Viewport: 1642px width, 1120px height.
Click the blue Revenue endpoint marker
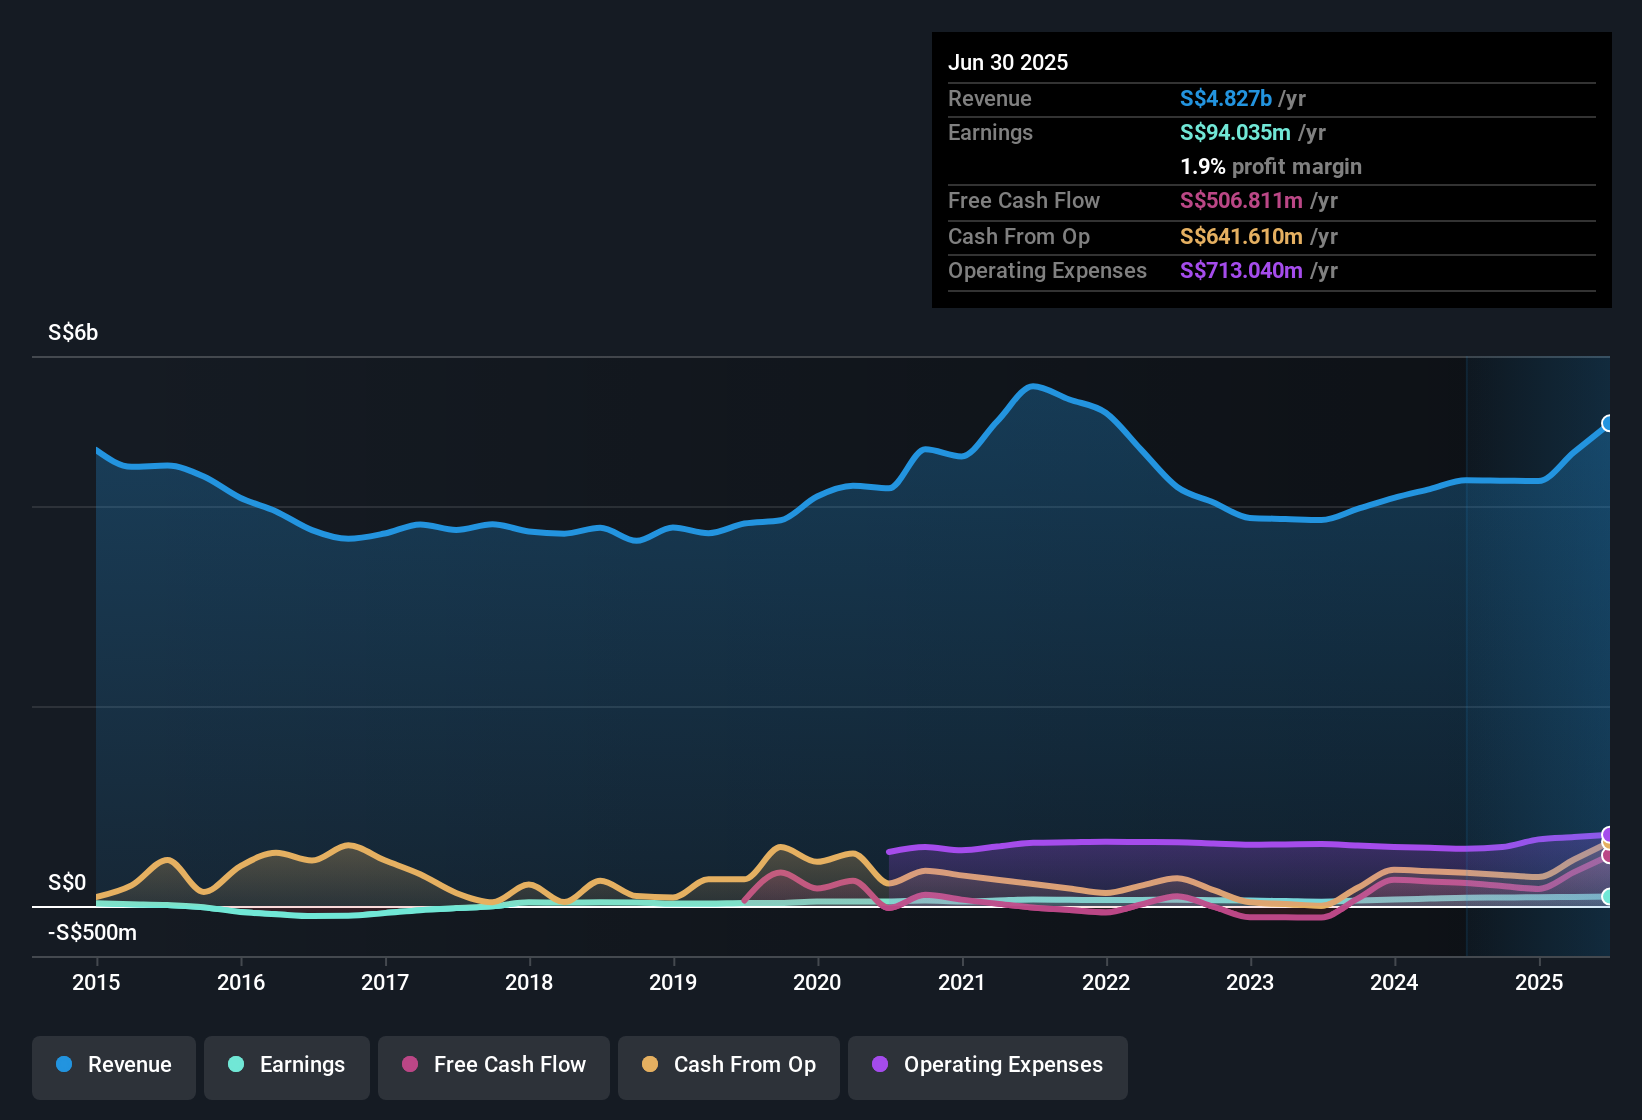1608,424
